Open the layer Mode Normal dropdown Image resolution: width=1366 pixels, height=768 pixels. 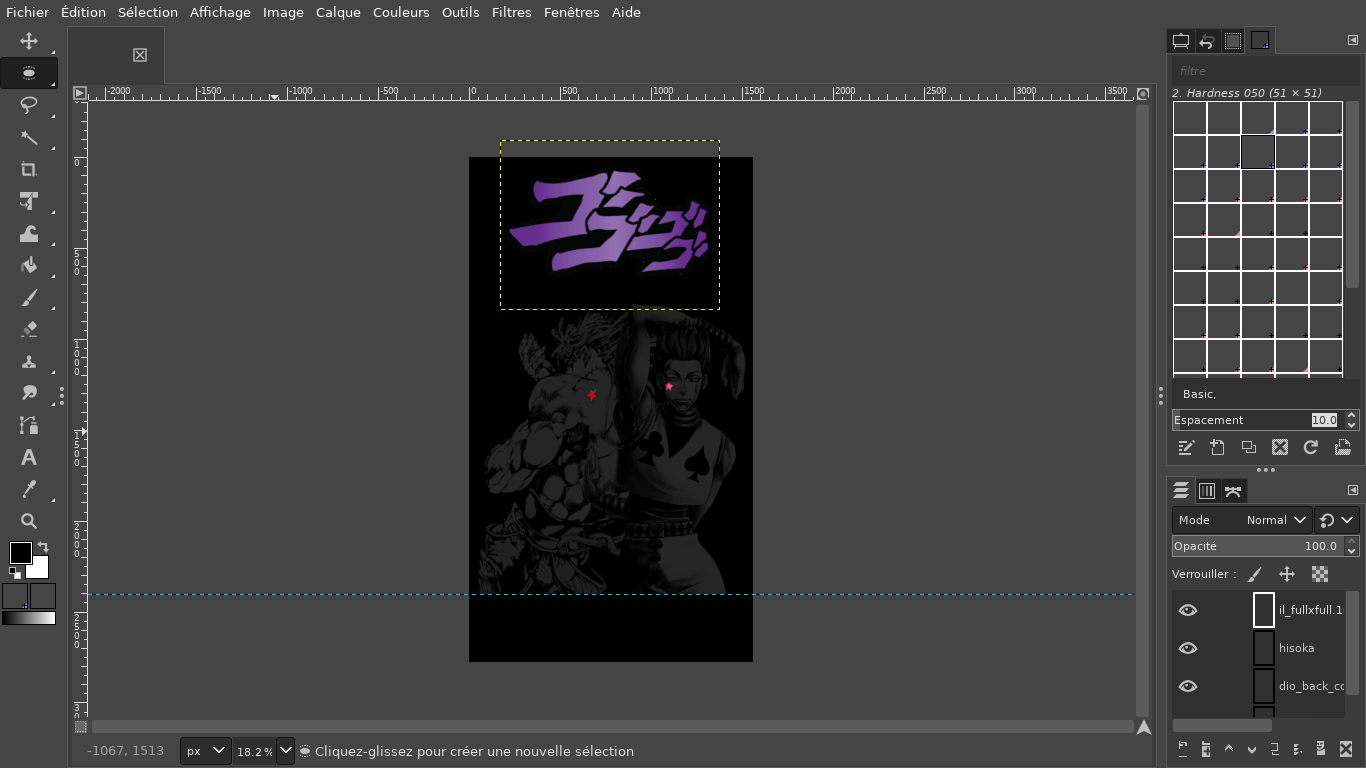(1242, 520)
